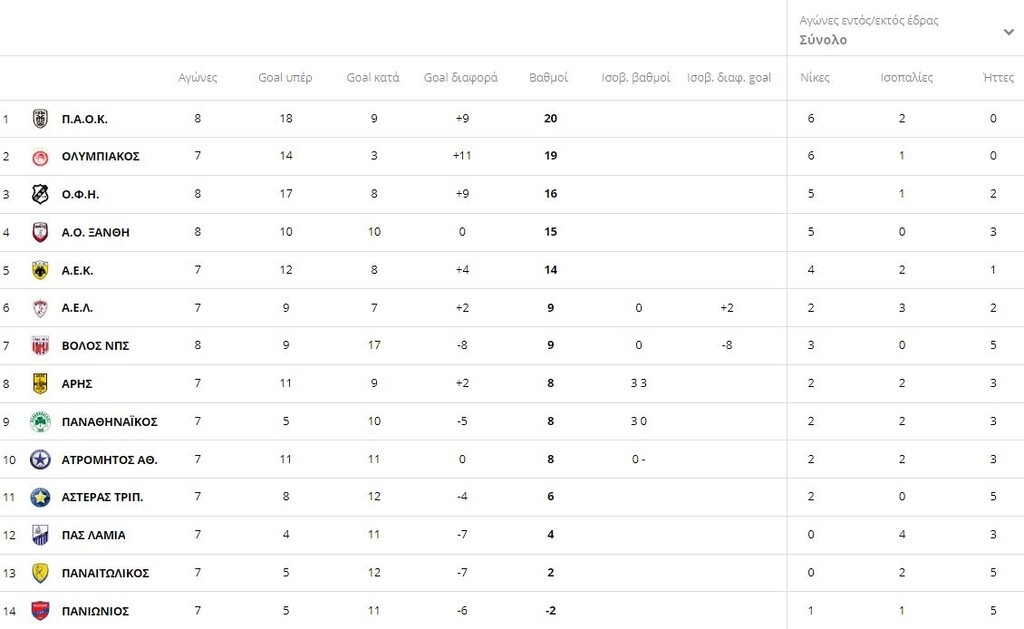Click the Πανιώνιος red-blue crest
The image size is (1024, 629).
pyautogui.click(x=40, y=611)
